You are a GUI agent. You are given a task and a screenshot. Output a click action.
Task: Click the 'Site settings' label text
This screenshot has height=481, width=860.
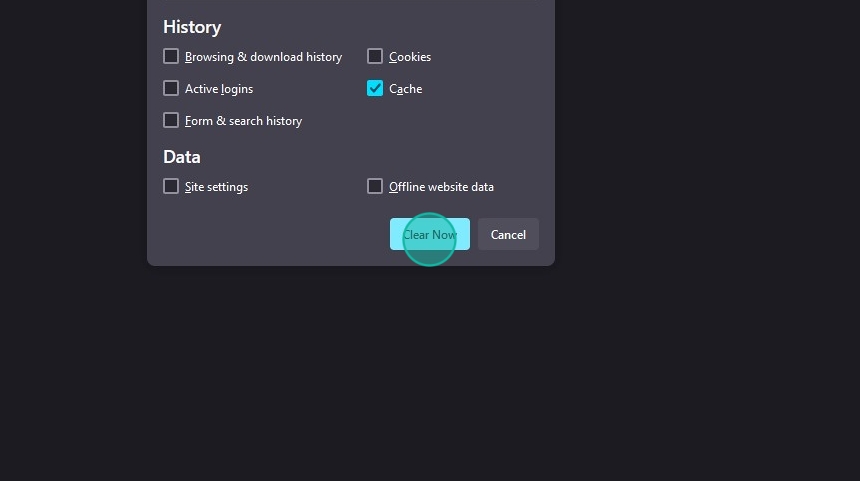tap(216, 187)
